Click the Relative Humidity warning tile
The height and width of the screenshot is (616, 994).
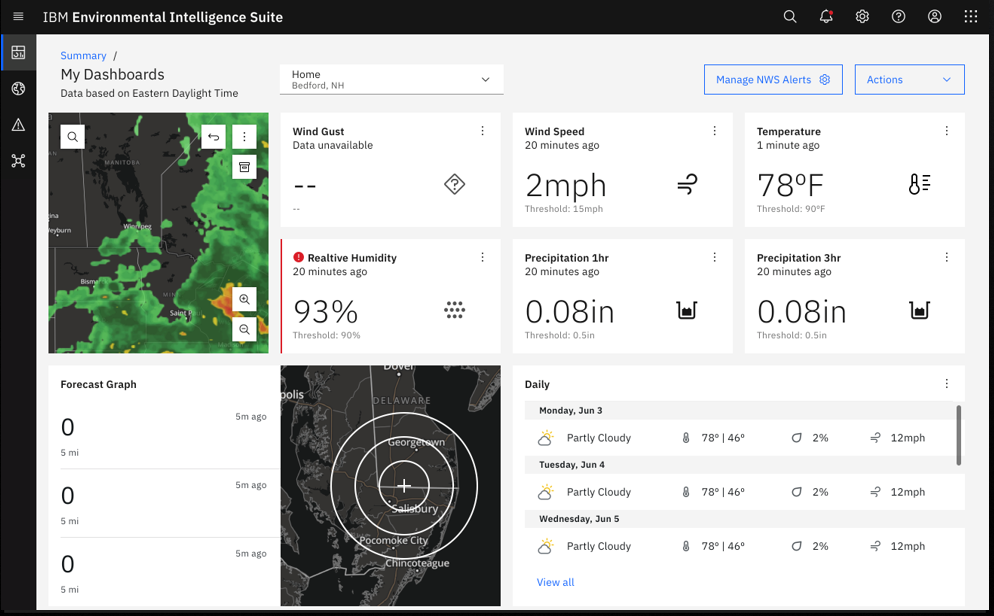(390, 295)
